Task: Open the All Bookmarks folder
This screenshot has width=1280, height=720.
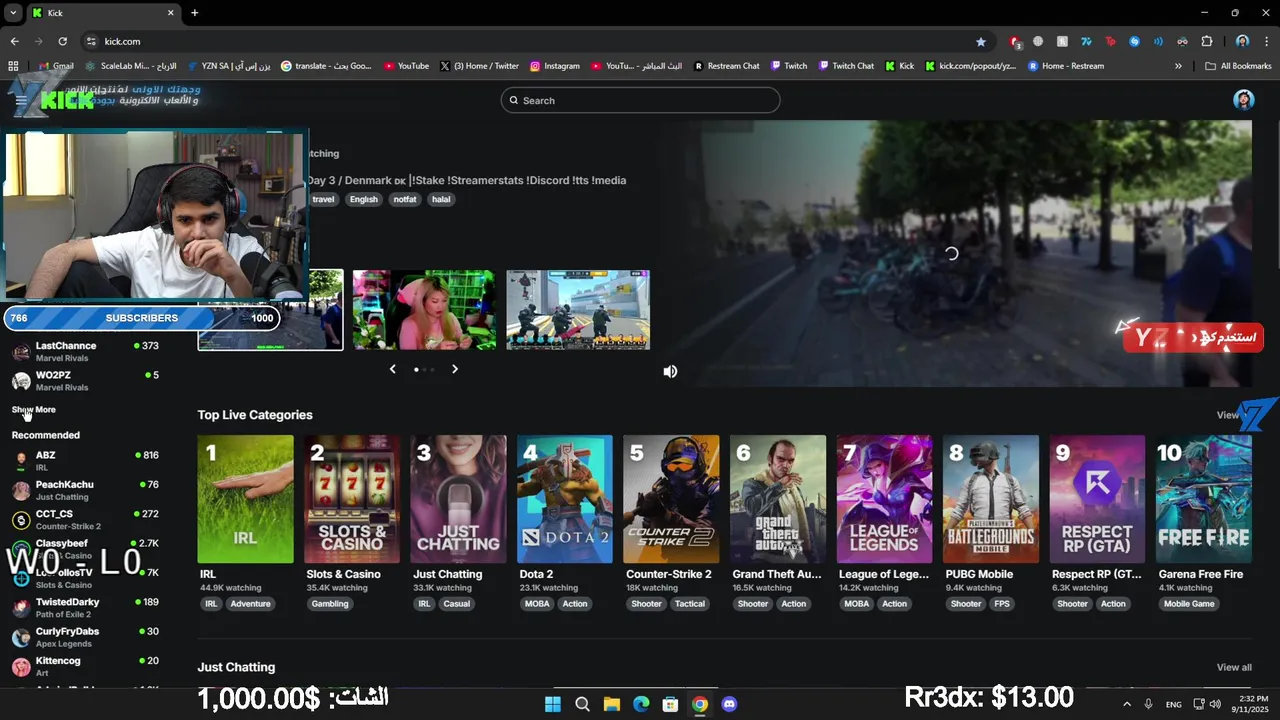Action: click(1238, 66)
